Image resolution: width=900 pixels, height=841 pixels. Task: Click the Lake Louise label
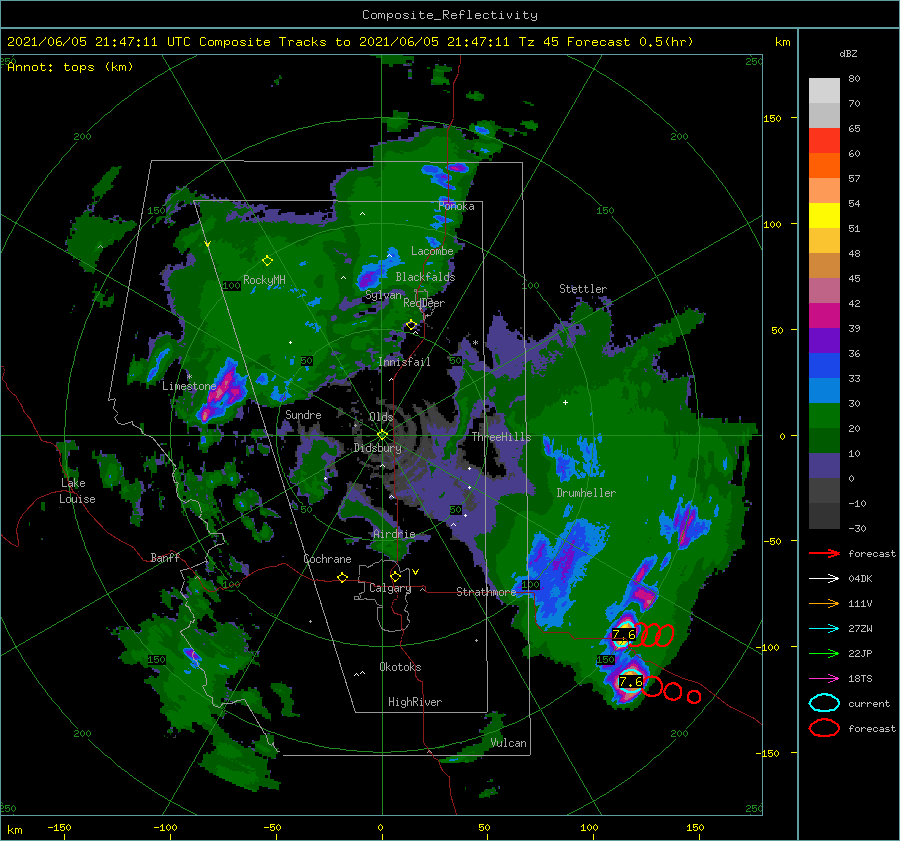[x=78, y=491]
